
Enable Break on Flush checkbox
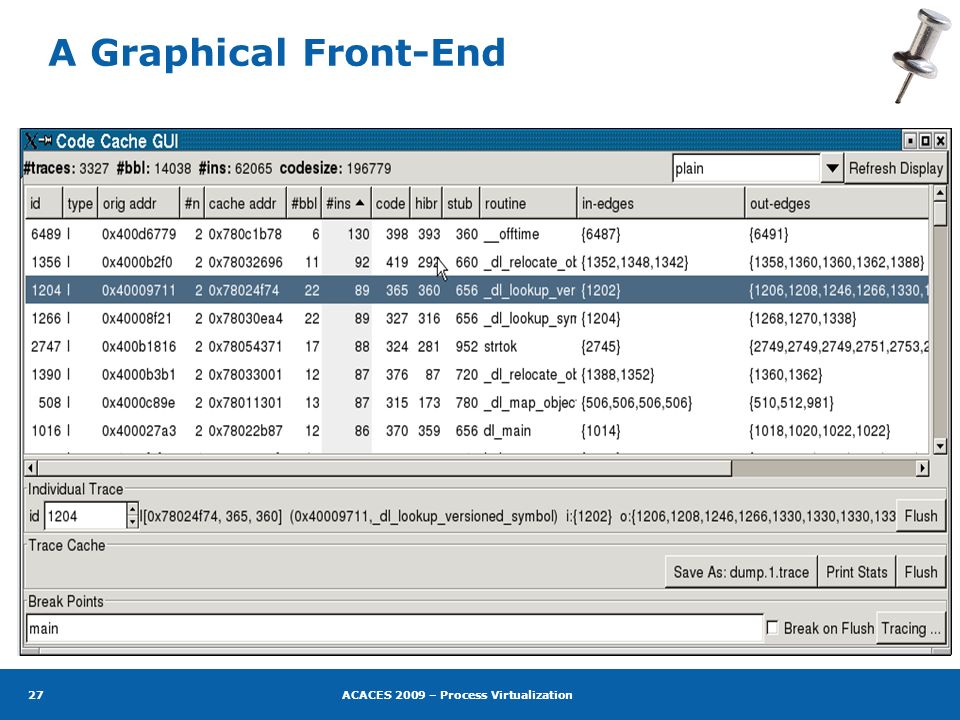click(772, 628)
